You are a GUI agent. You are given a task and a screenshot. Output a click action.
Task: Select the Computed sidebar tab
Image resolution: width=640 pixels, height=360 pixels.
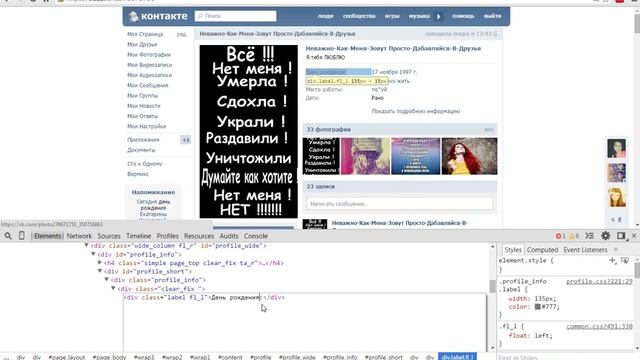click(x=542, y=250)
